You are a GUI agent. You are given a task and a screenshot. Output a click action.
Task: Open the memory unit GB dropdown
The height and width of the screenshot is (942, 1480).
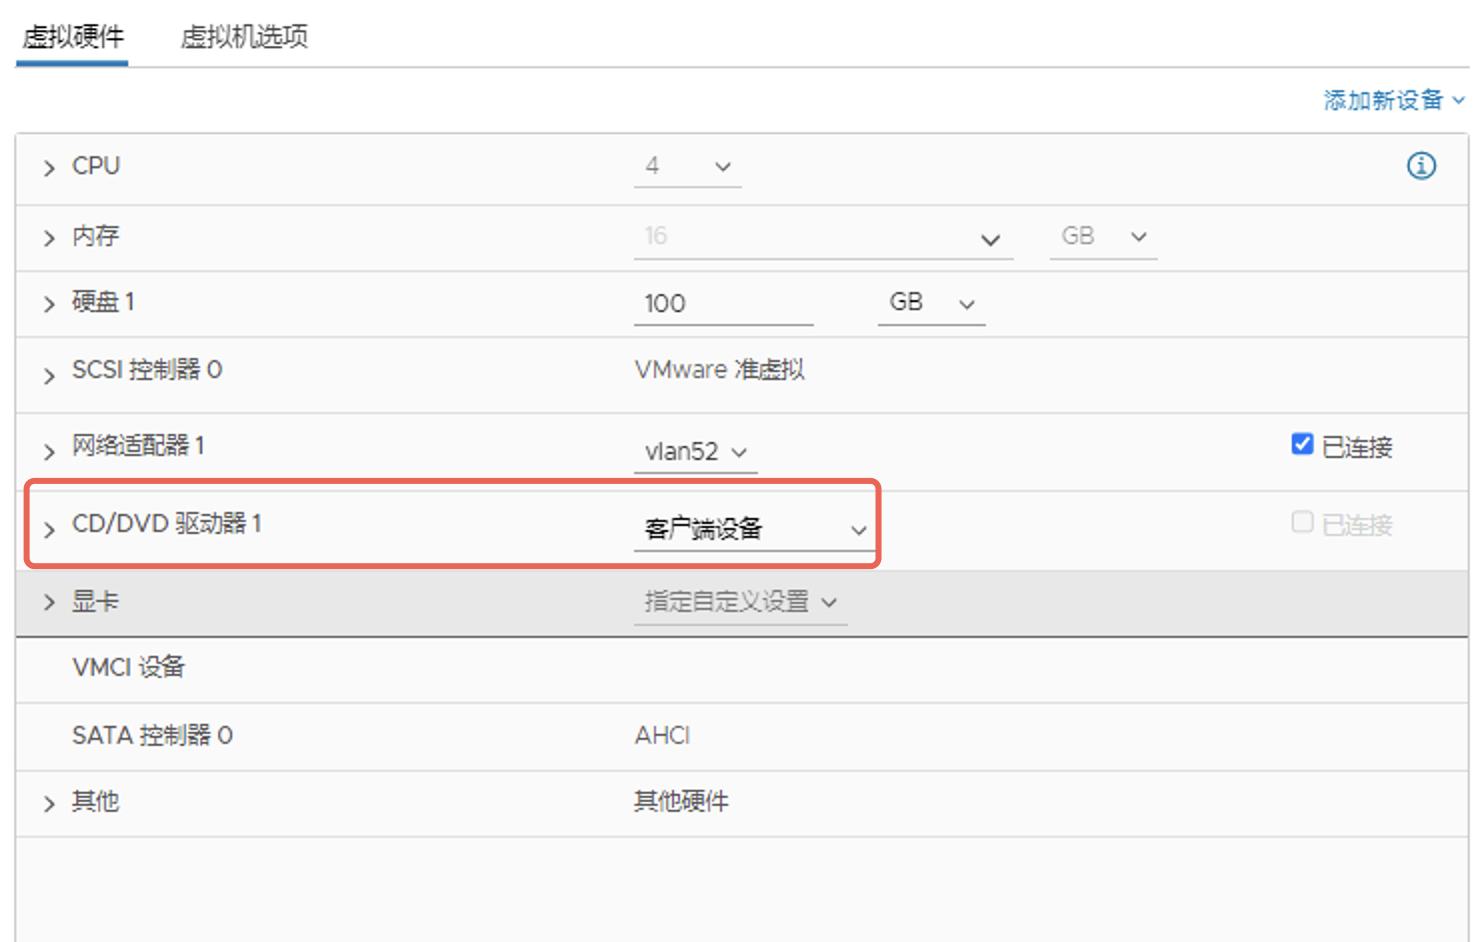tap(1104, 238)
